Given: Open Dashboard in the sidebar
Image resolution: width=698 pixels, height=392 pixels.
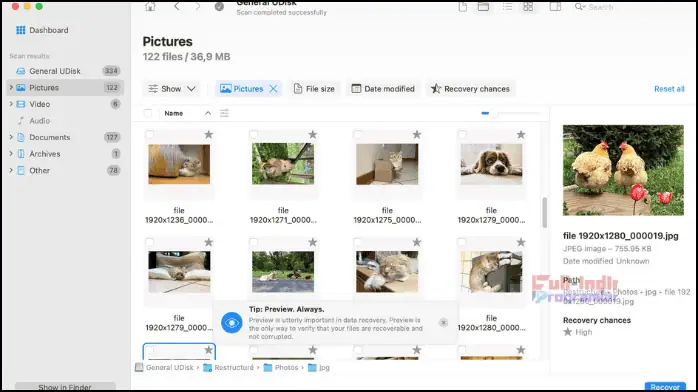Looking at the screenshot, I should click(49, 30).
